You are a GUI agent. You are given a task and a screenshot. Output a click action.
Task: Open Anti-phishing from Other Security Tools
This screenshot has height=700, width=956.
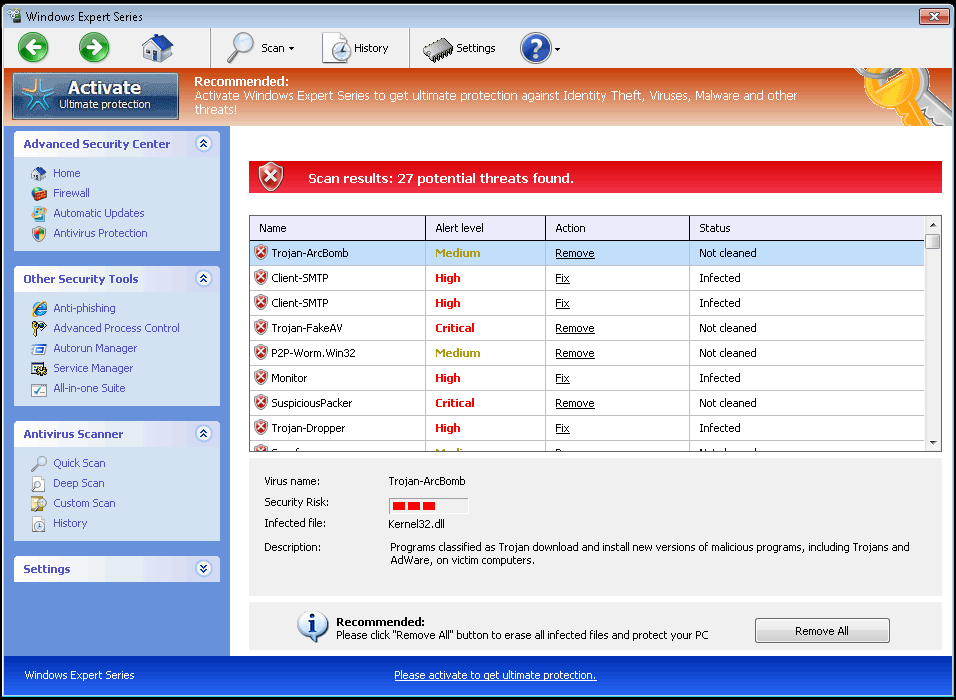(84, 308)
